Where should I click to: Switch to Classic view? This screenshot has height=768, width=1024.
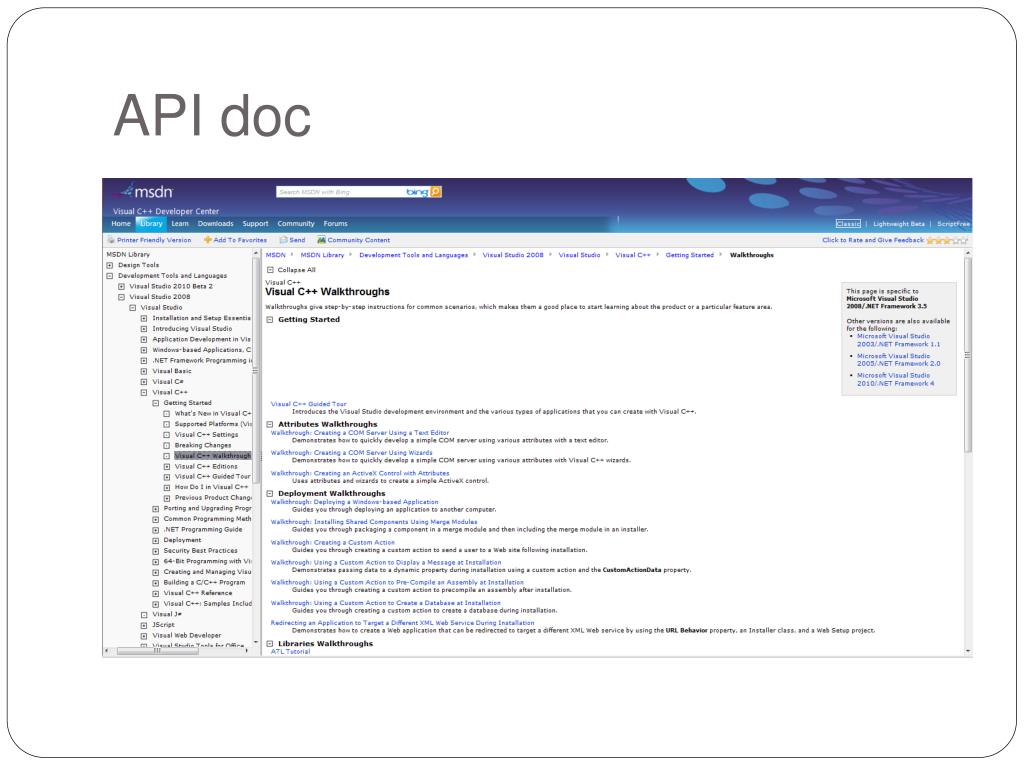tap(848, 224)
